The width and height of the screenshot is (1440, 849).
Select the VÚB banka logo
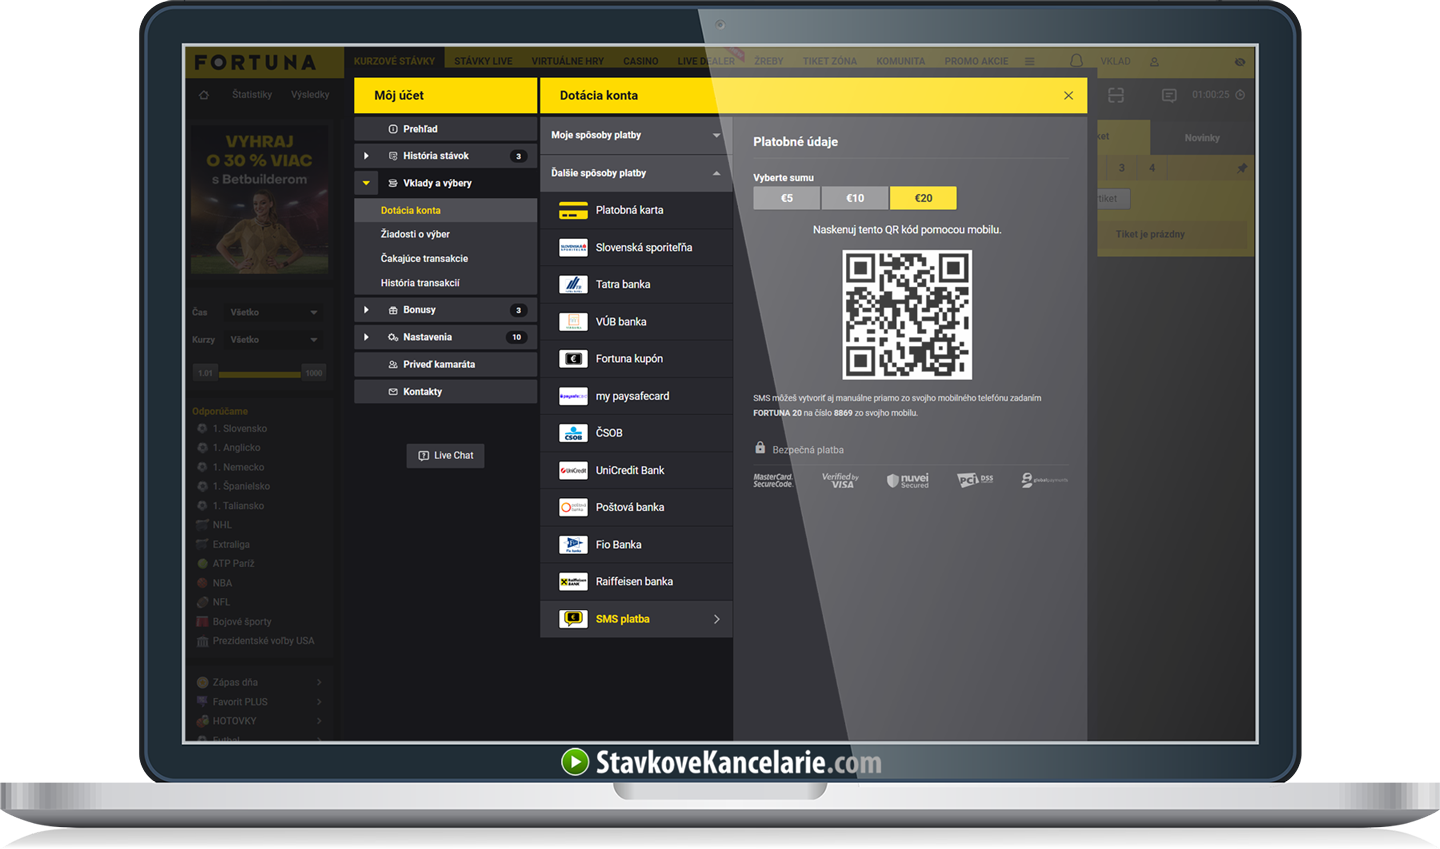[573, 322]
